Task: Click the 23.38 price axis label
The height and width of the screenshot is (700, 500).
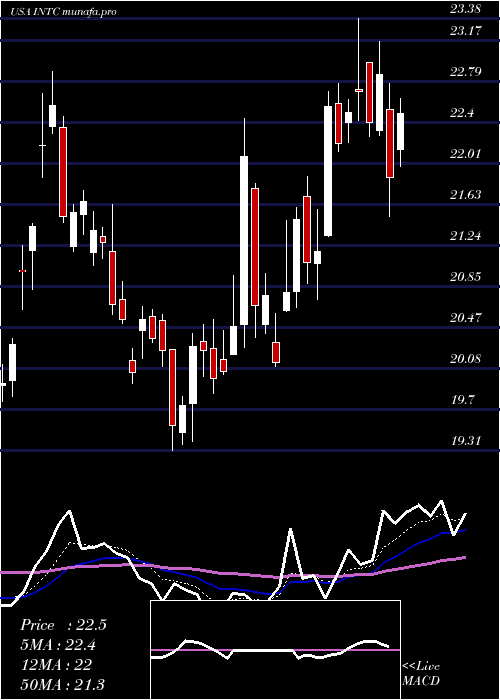Action: pyautogui.click(x=465, y=8)
